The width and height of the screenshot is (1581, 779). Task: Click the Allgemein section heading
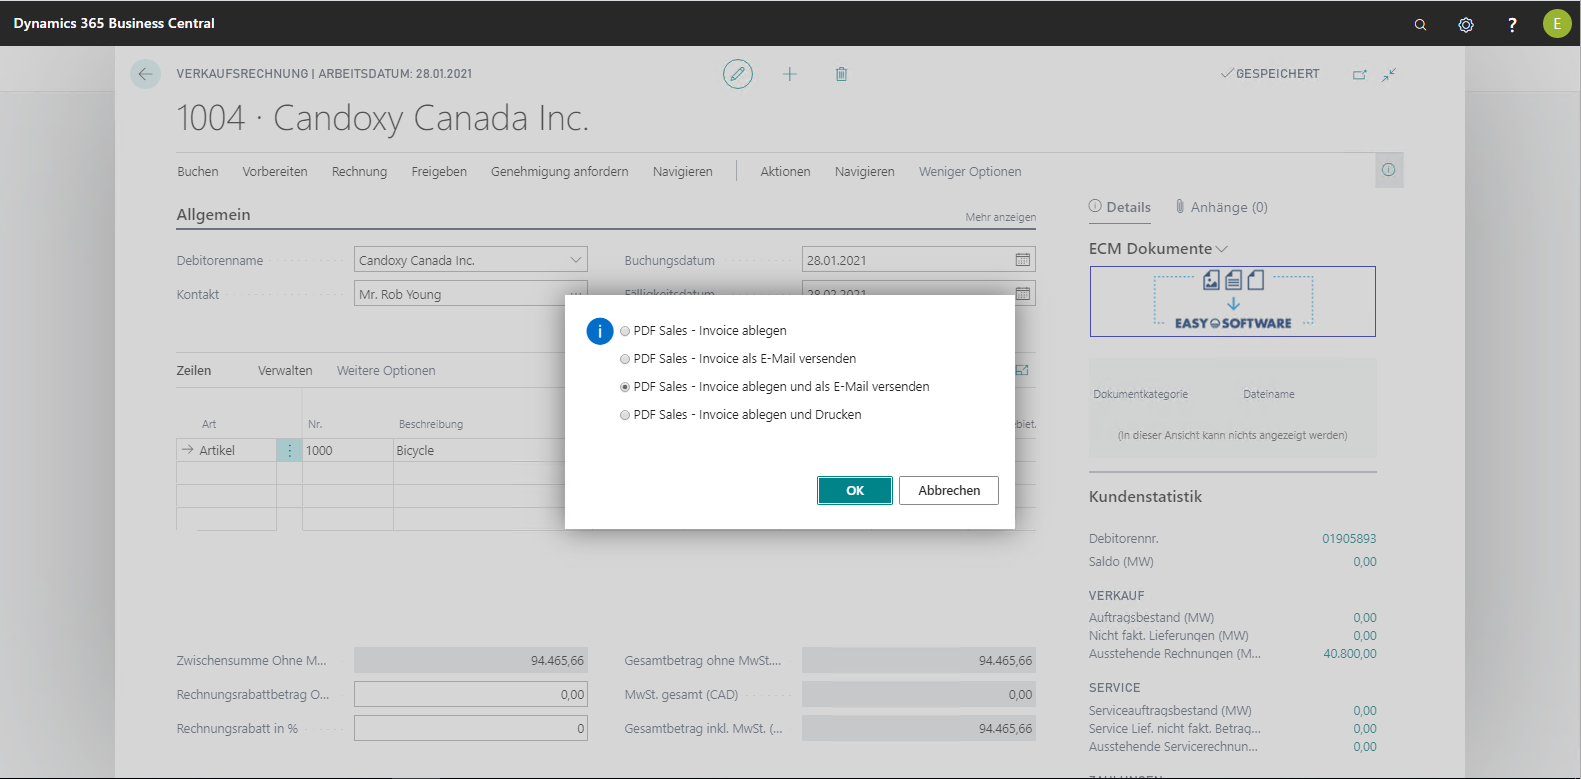click(x=213, y=215)
